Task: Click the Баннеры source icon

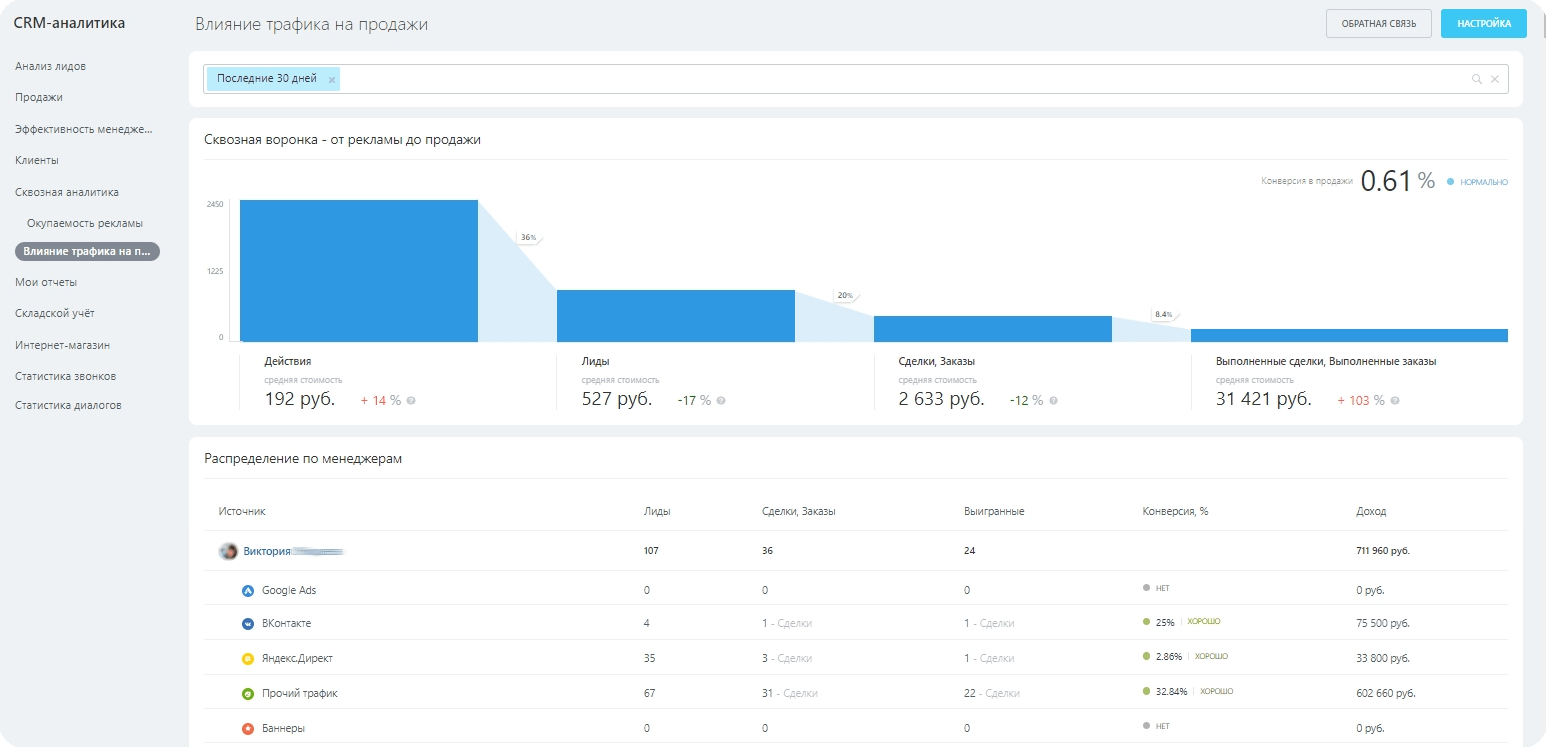Action: [248, 729]
